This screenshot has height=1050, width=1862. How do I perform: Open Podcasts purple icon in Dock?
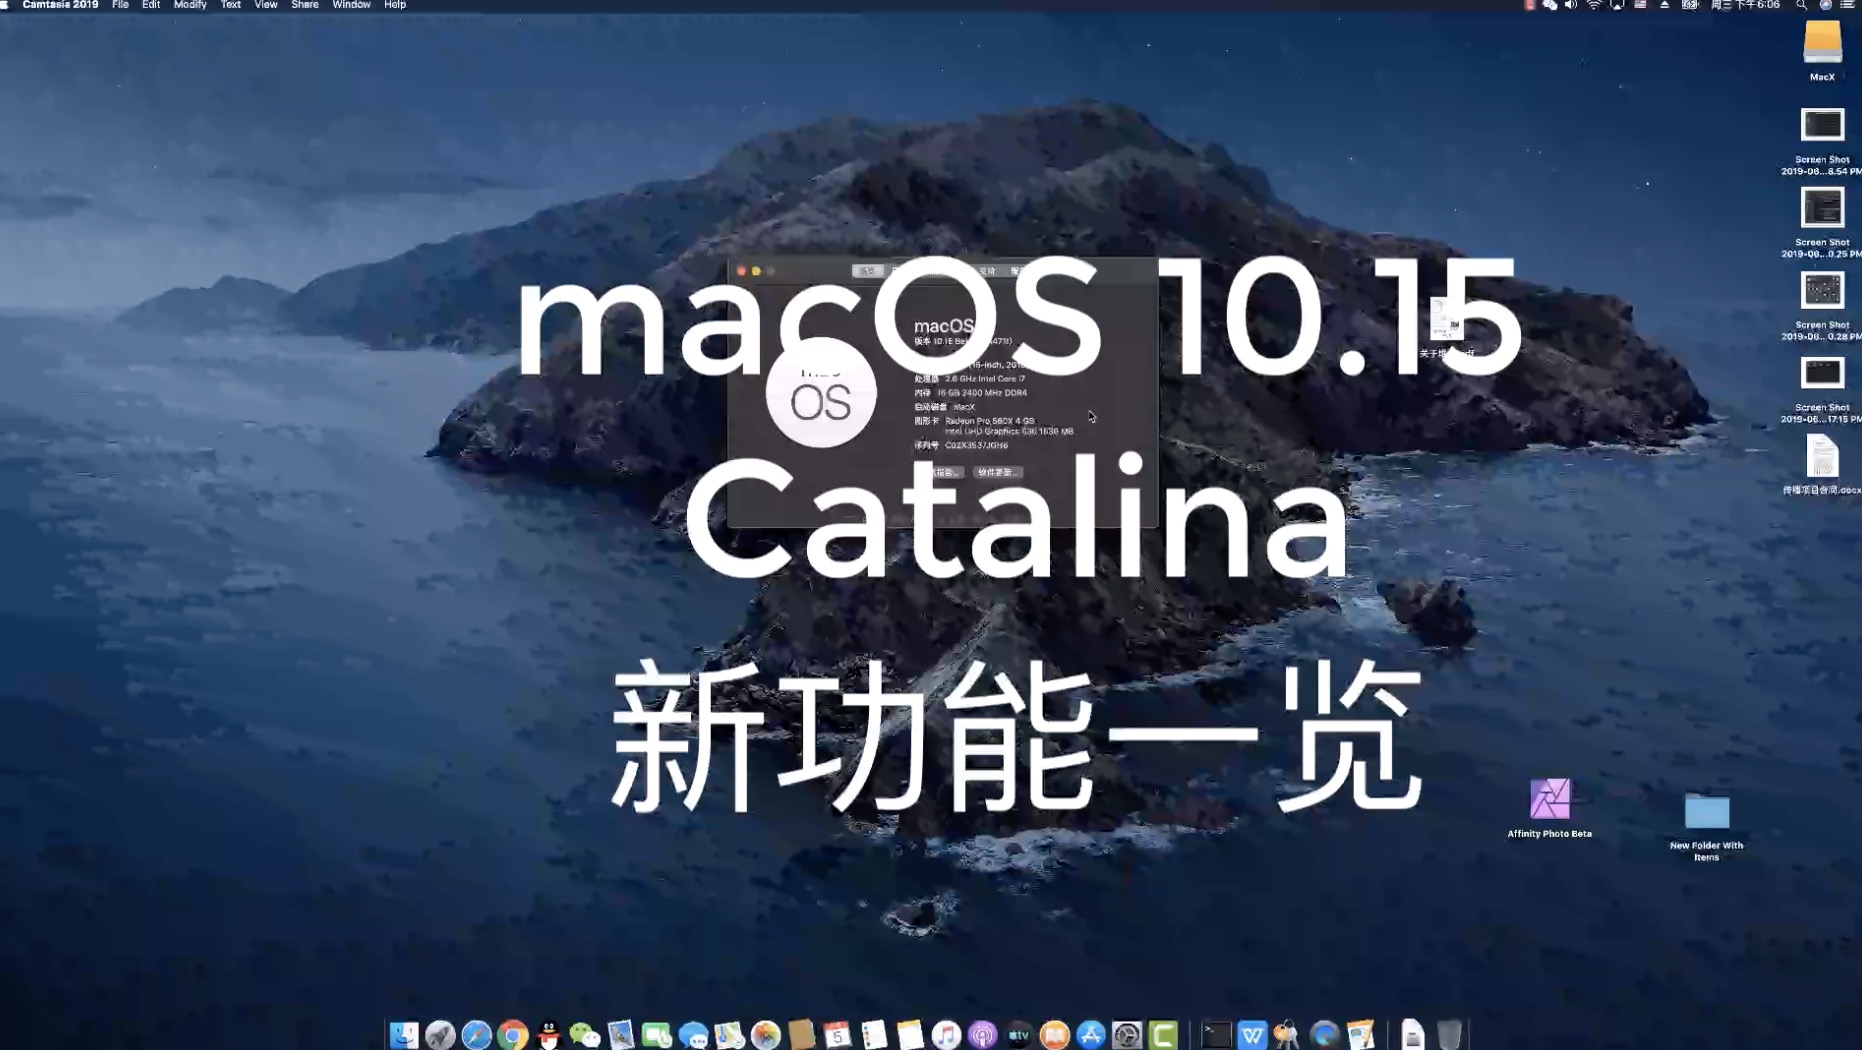(x=982, y=1034)
